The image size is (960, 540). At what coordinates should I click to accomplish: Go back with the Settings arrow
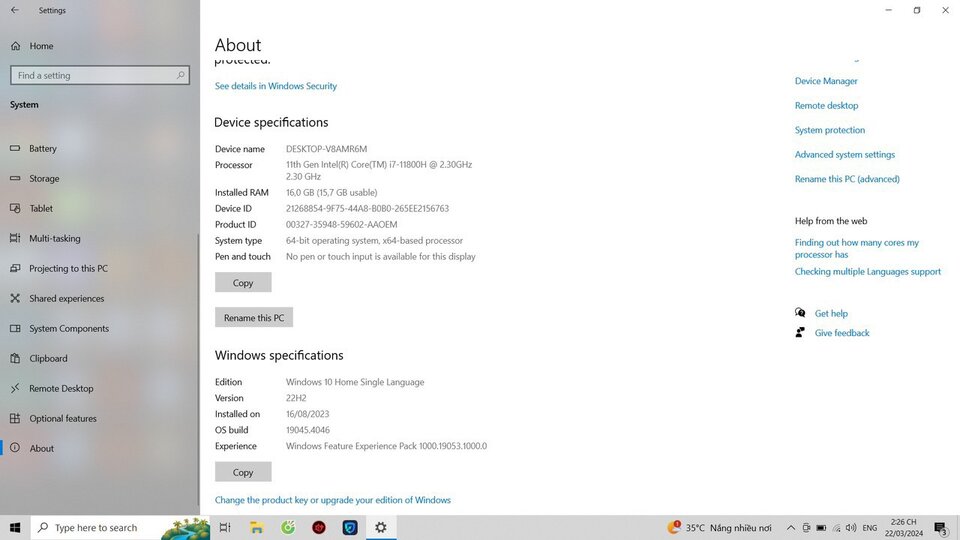pyautogui.click(x=15, y=10)
